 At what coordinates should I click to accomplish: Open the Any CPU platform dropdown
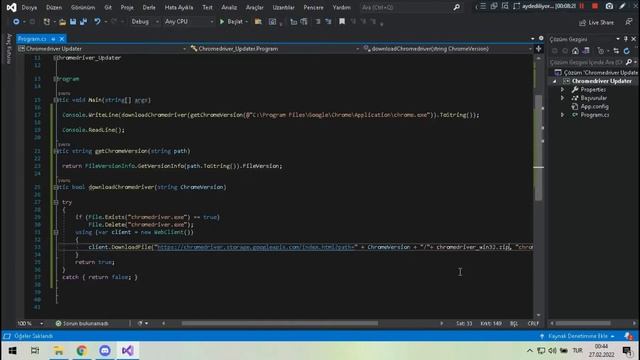click(x=189, y=22)
